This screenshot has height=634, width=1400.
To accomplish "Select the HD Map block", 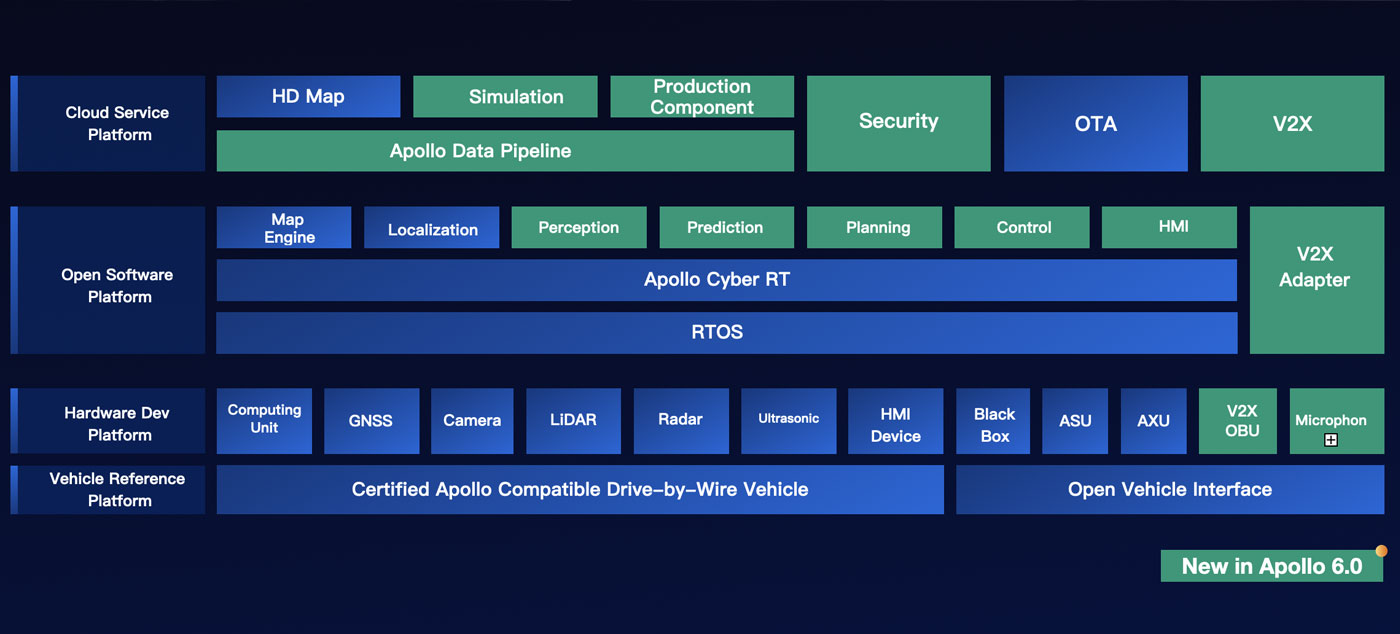I will (x=308, y=97).
